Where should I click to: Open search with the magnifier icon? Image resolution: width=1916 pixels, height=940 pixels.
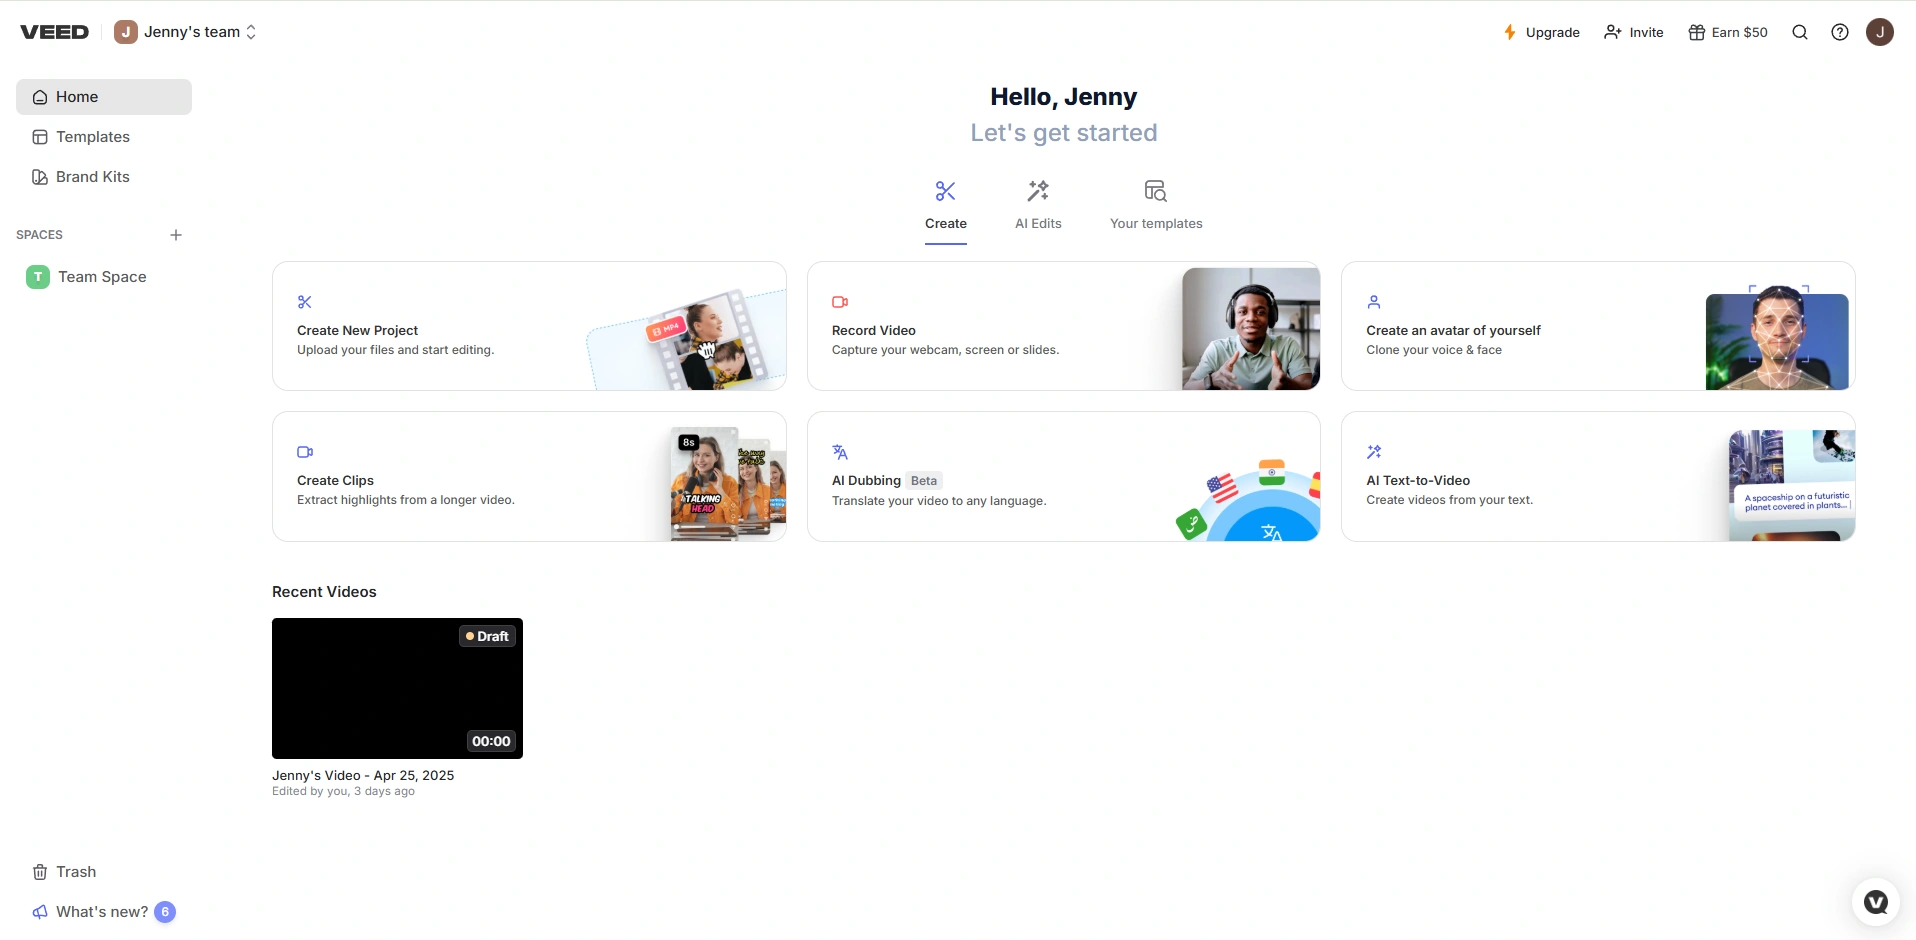point(1800,32)
